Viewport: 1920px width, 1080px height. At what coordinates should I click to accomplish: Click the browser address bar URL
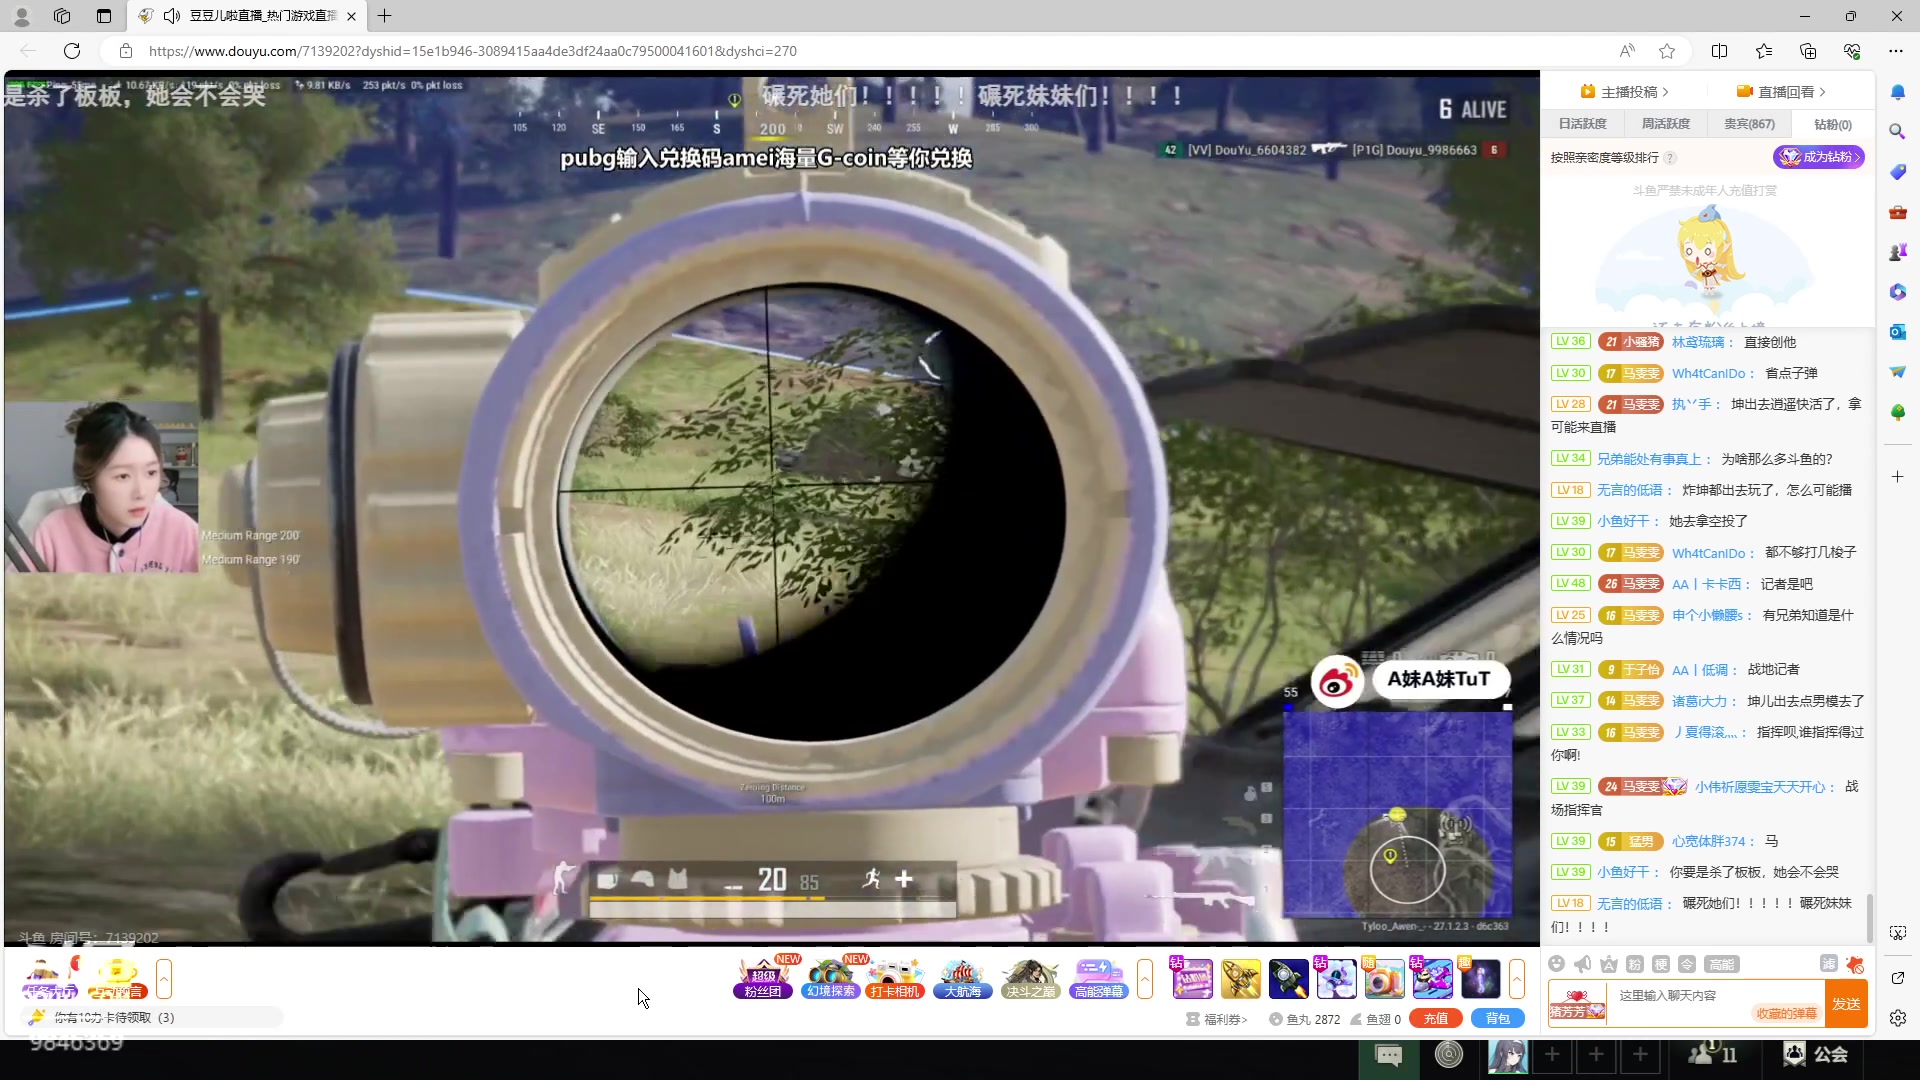click(x=473, y=51)
